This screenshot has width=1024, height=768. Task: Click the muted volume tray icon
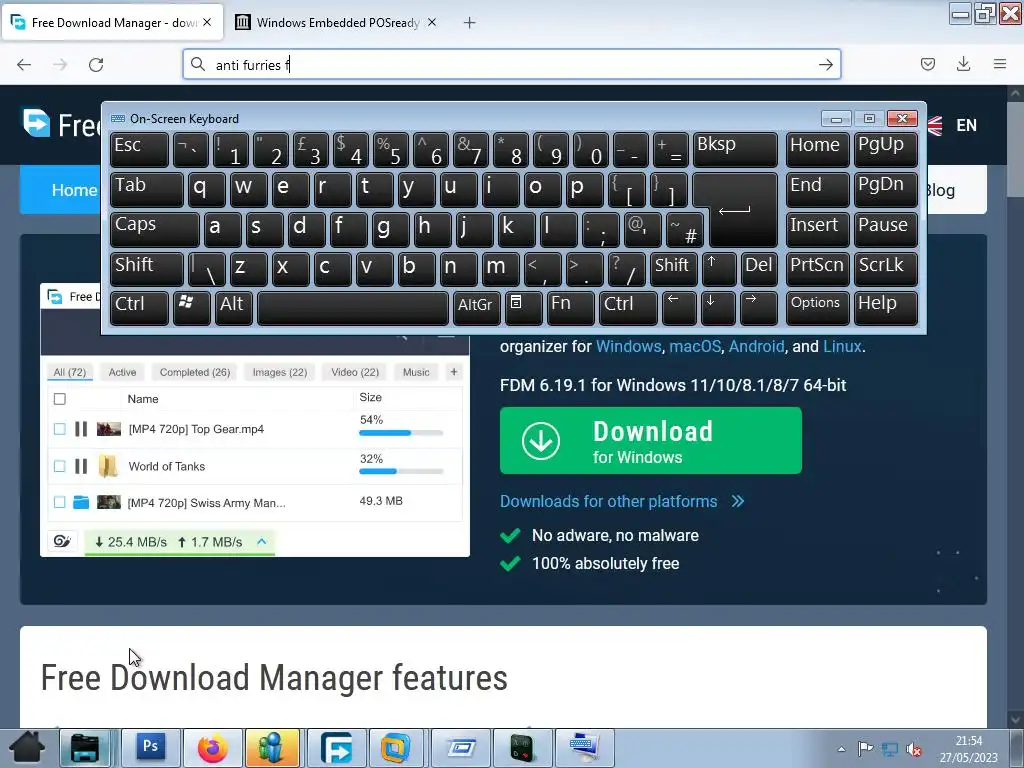[x=914, y=749]
